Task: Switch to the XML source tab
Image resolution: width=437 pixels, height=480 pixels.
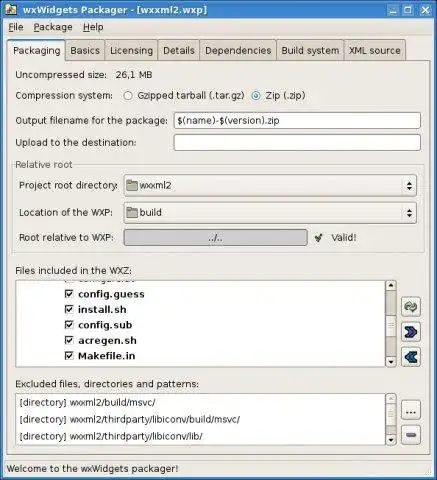Action: pyautogui.click(x=375, y=51)
